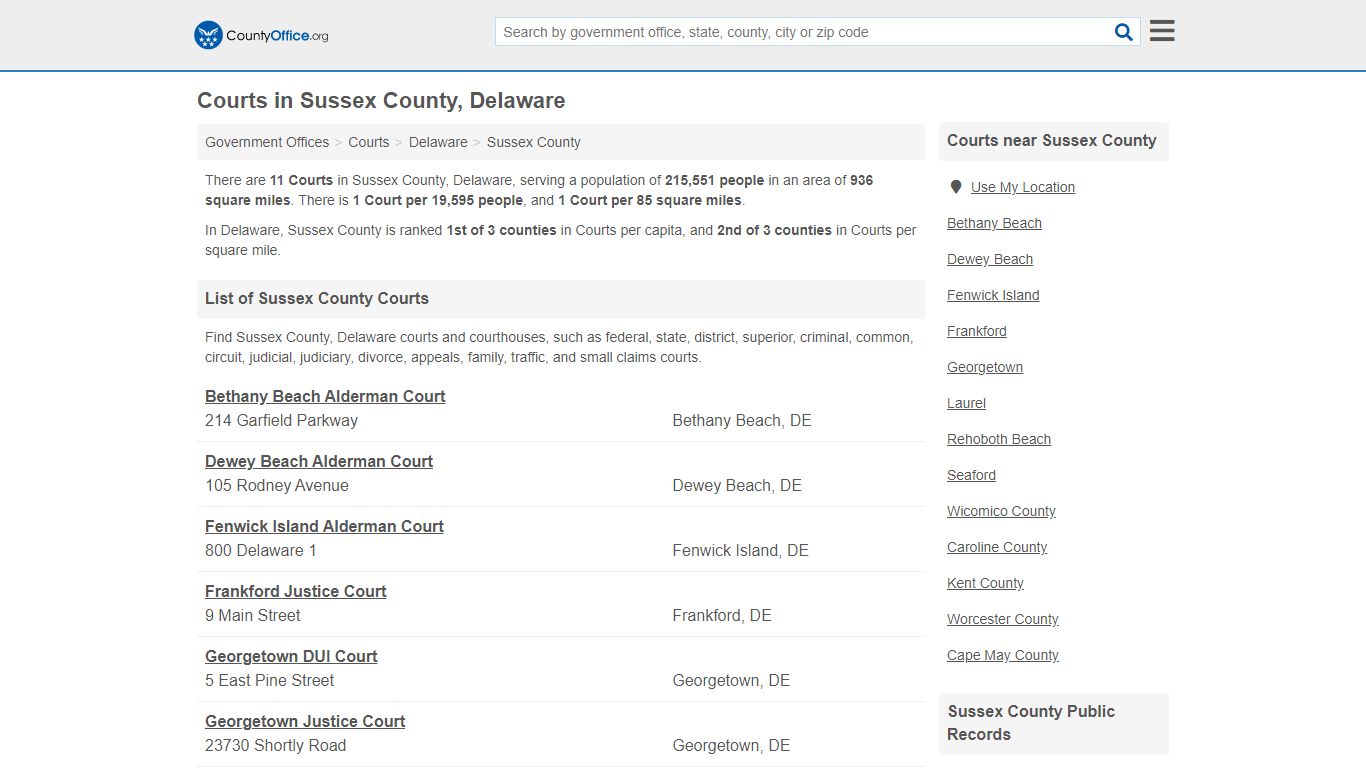
Task: Select Bethany Beach in nearby courts sidebar
Action: 994,223
